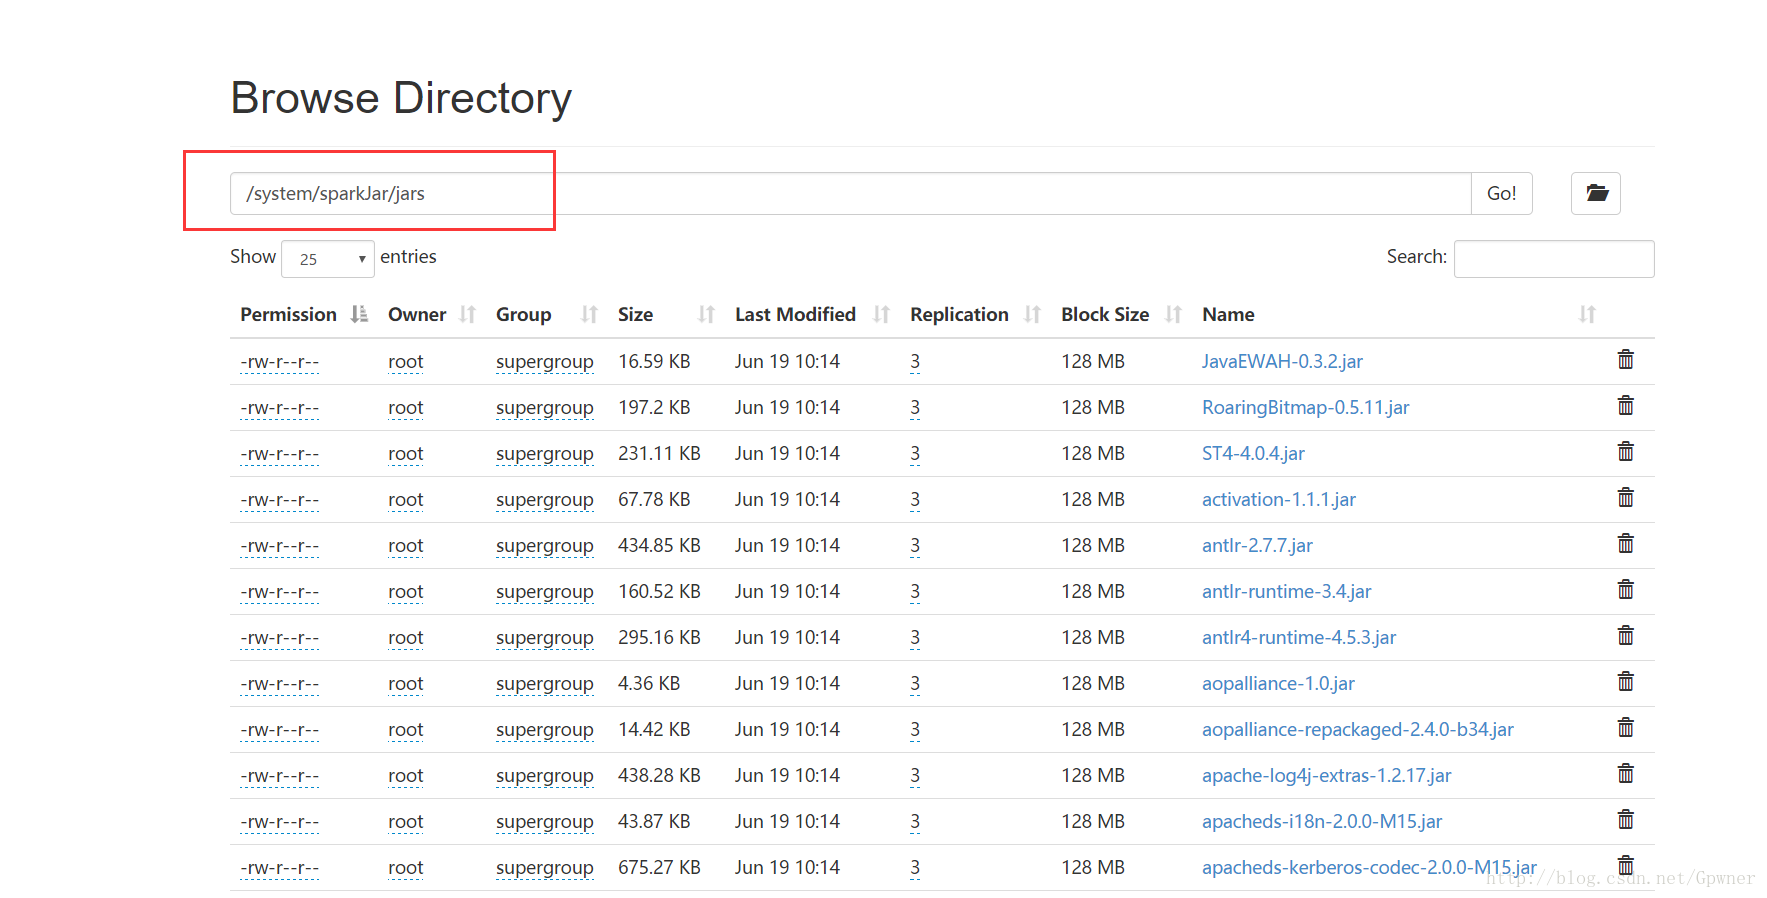
Task: Open JavaEWAH-0.3.2.jar file link
Action: (1282, 361)
